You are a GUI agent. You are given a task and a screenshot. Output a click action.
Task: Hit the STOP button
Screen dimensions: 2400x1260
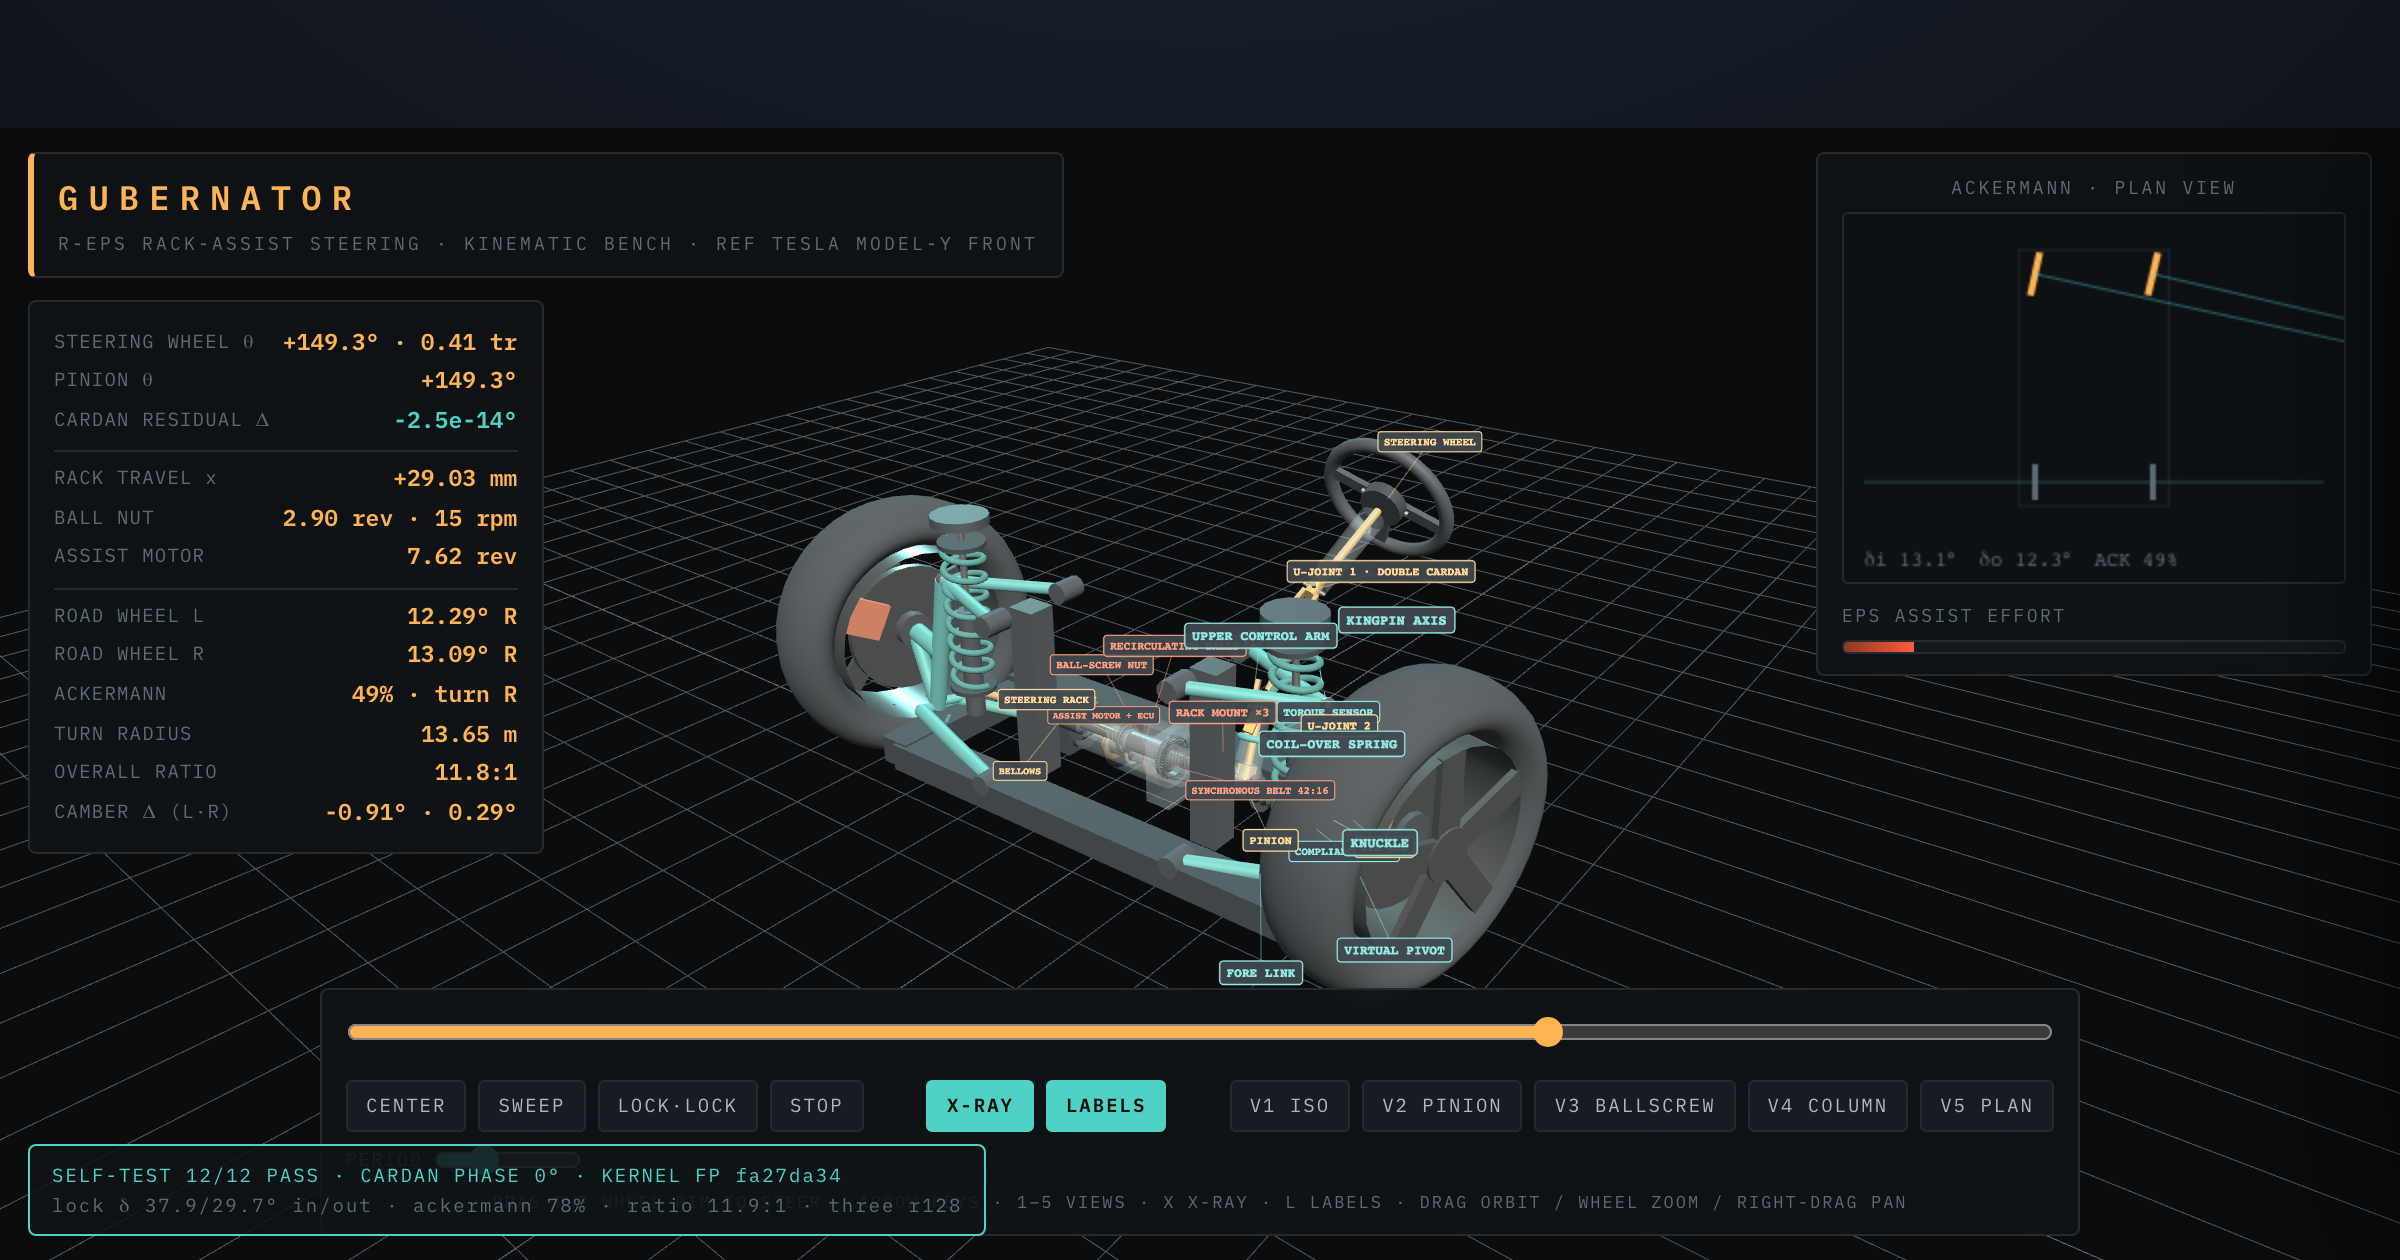click(816, 1106)
